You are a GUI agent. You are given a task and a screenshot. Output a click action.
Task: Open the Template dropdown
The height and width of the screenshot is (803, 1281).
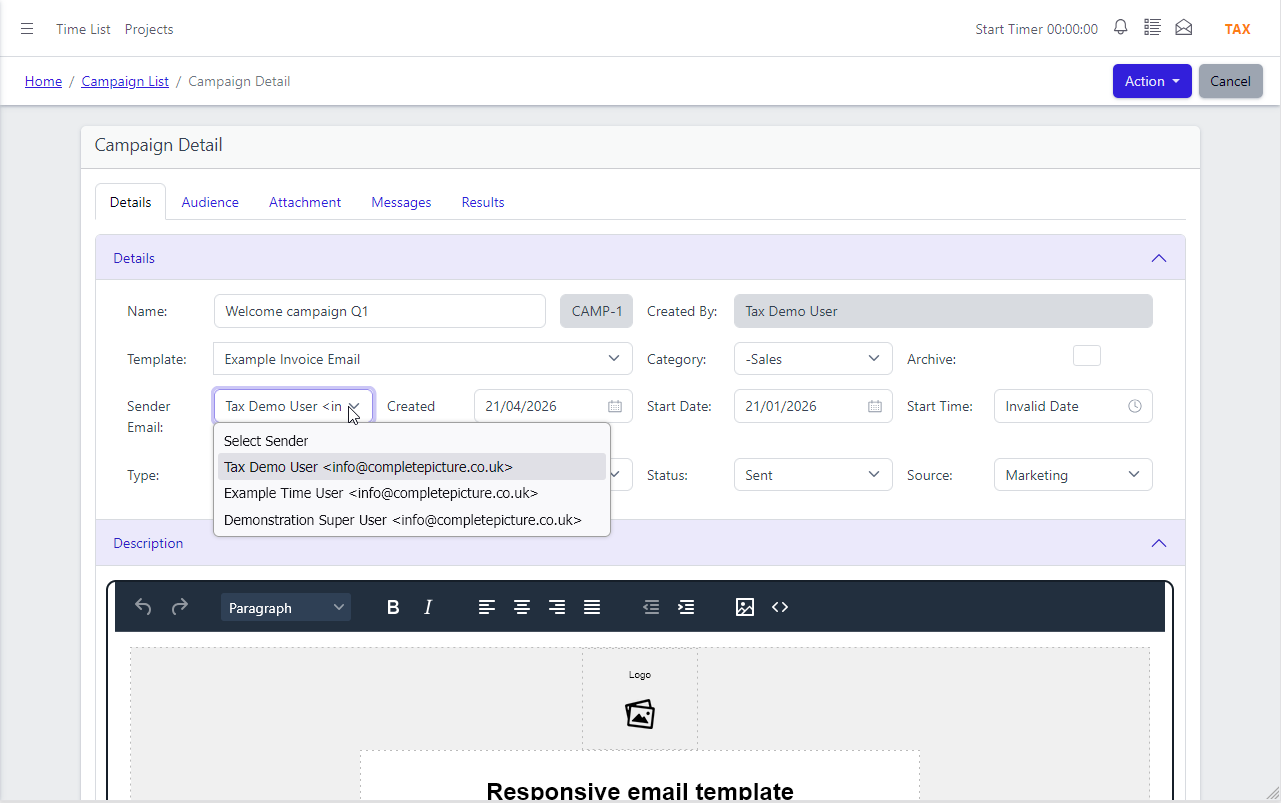point(423,359)
